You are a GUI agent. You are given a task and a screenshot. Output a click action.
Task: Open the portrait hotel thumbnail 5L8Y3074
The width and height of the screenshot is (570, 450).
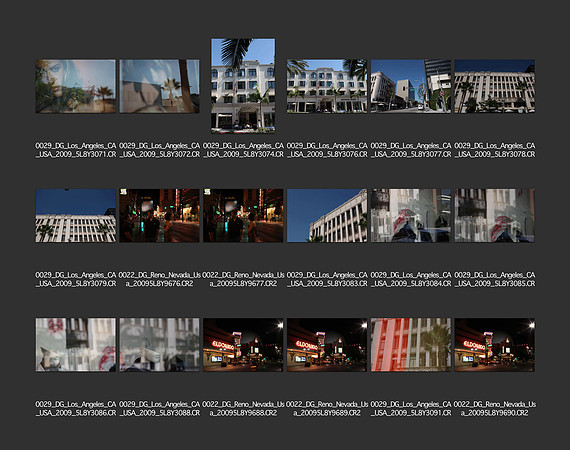point(243,86)
